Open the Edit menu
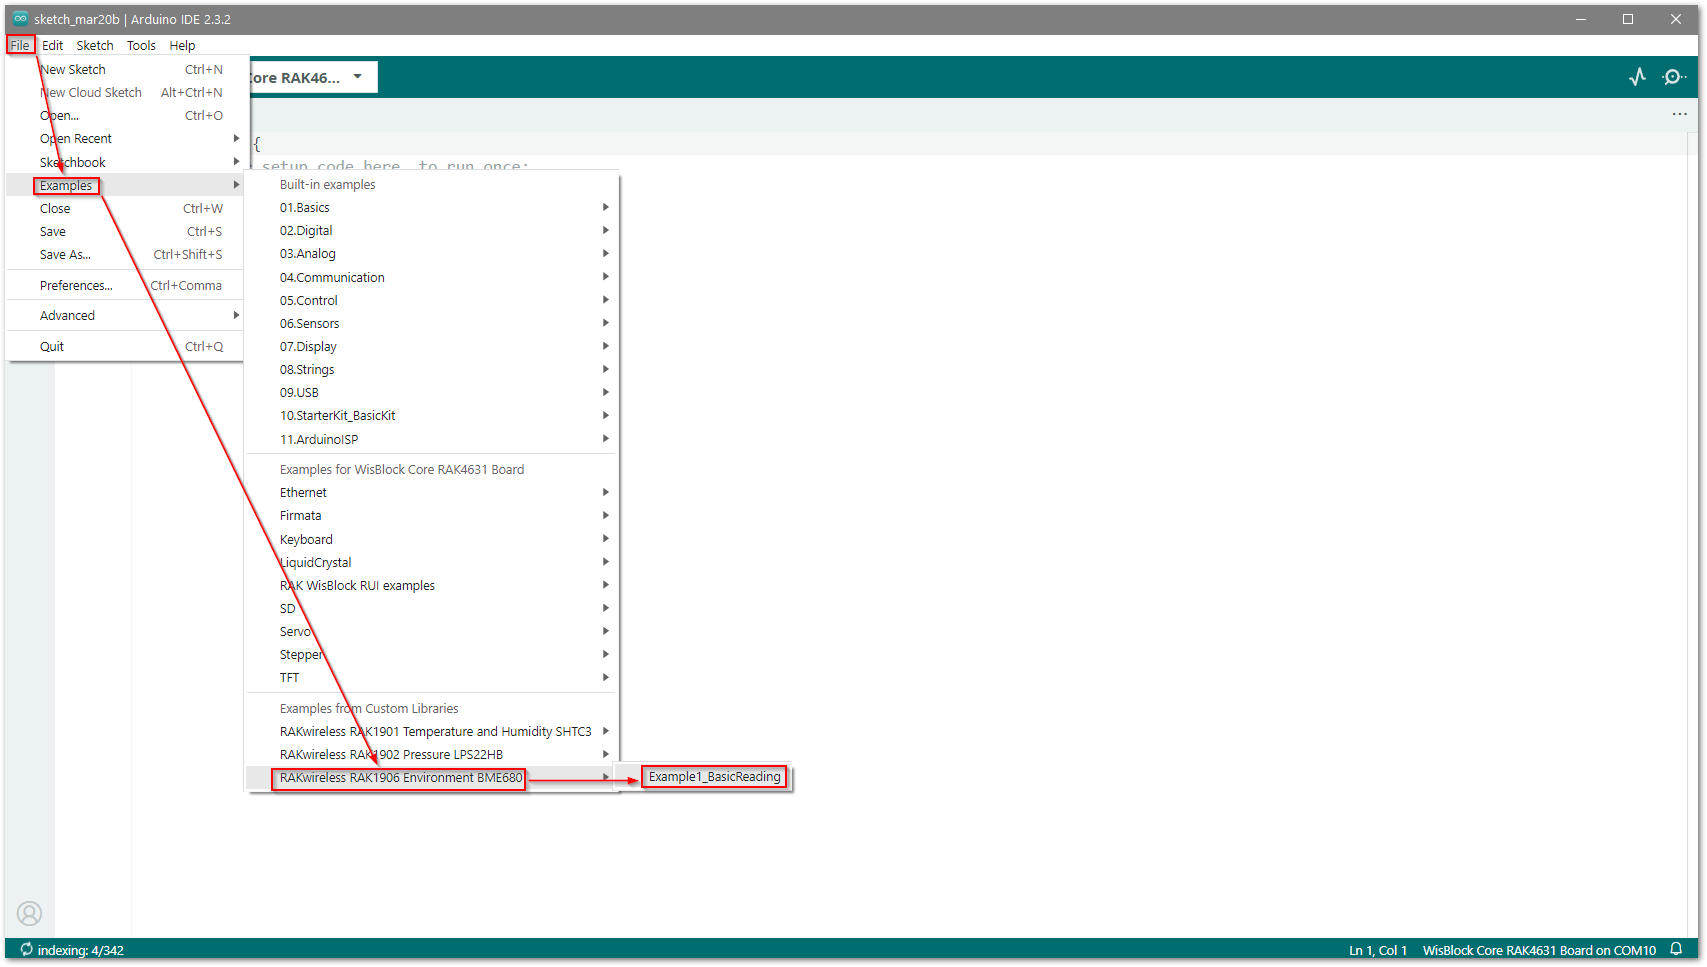 (x=53, y=45)
